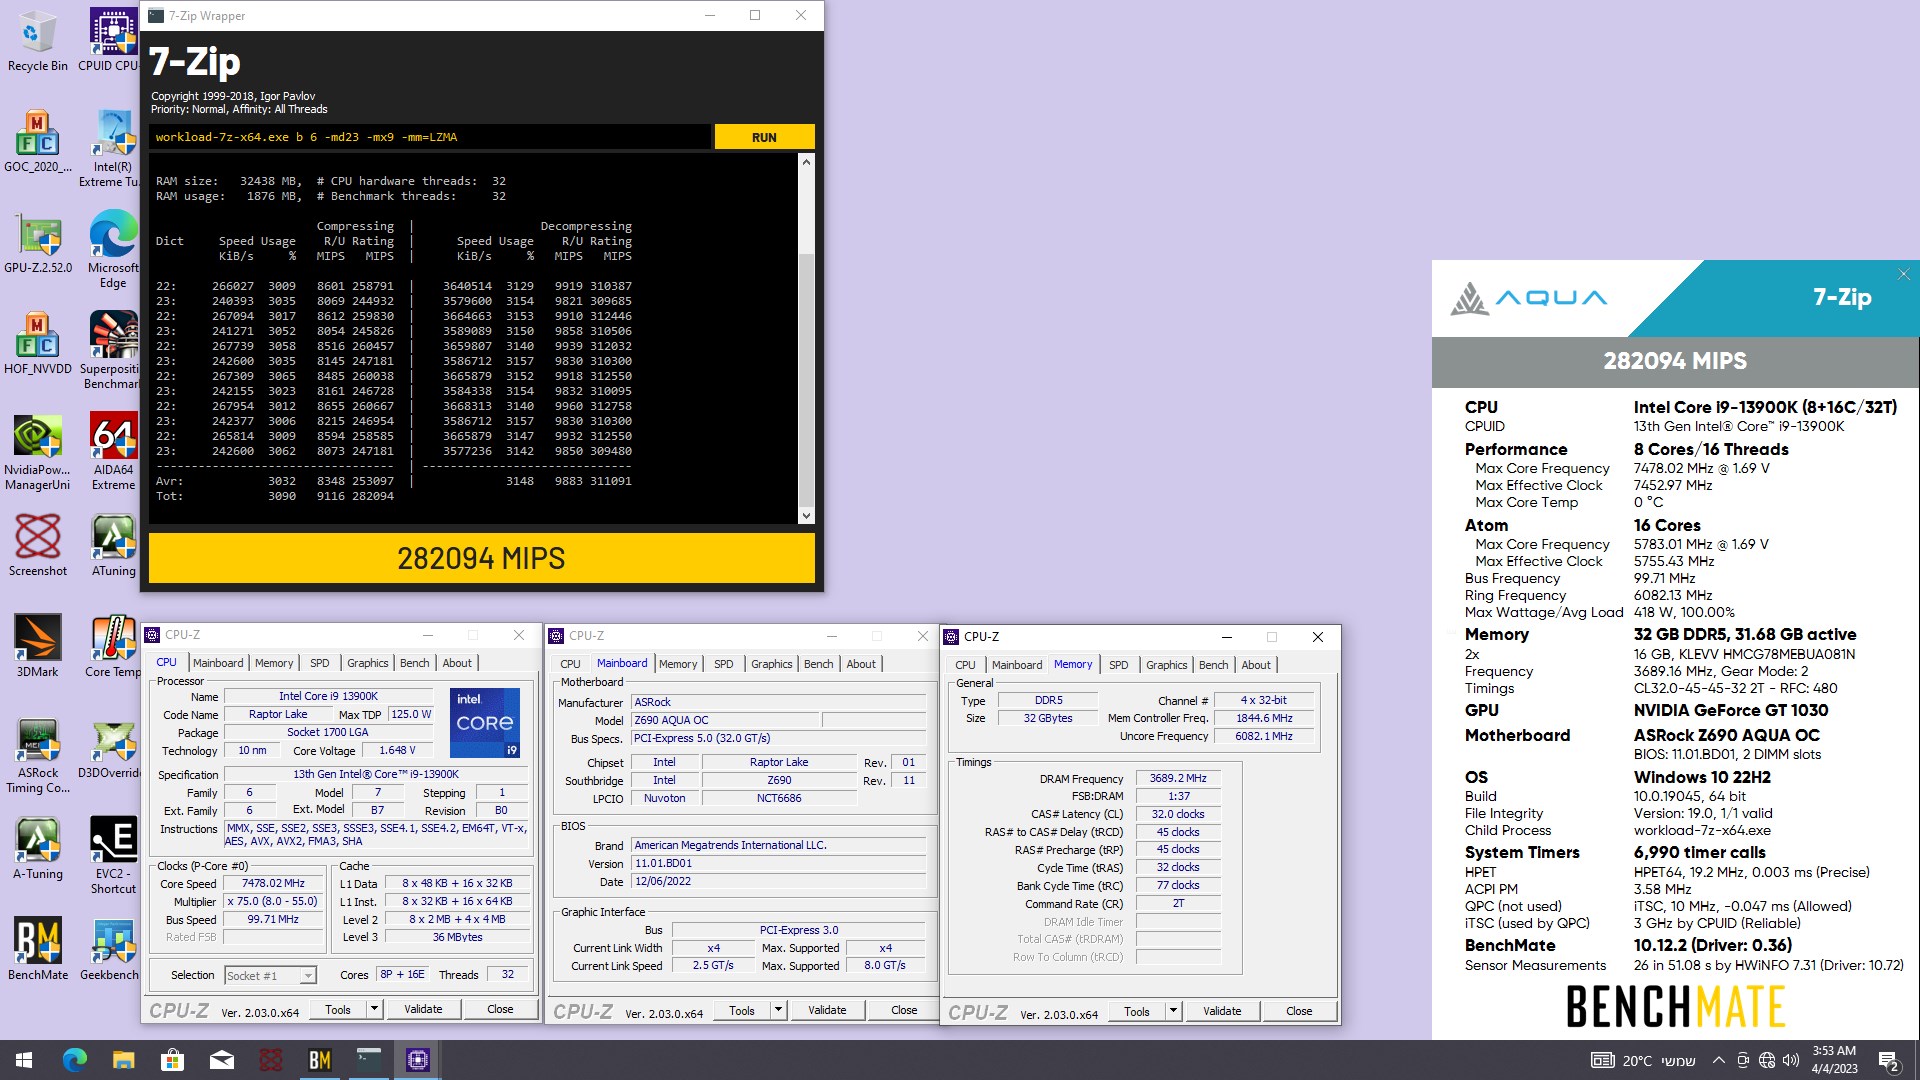The height and width of the screenshot is (1080, 1920).
Task: Click Close in first CPU-Z window
Action: click(x=500, y=1010)
